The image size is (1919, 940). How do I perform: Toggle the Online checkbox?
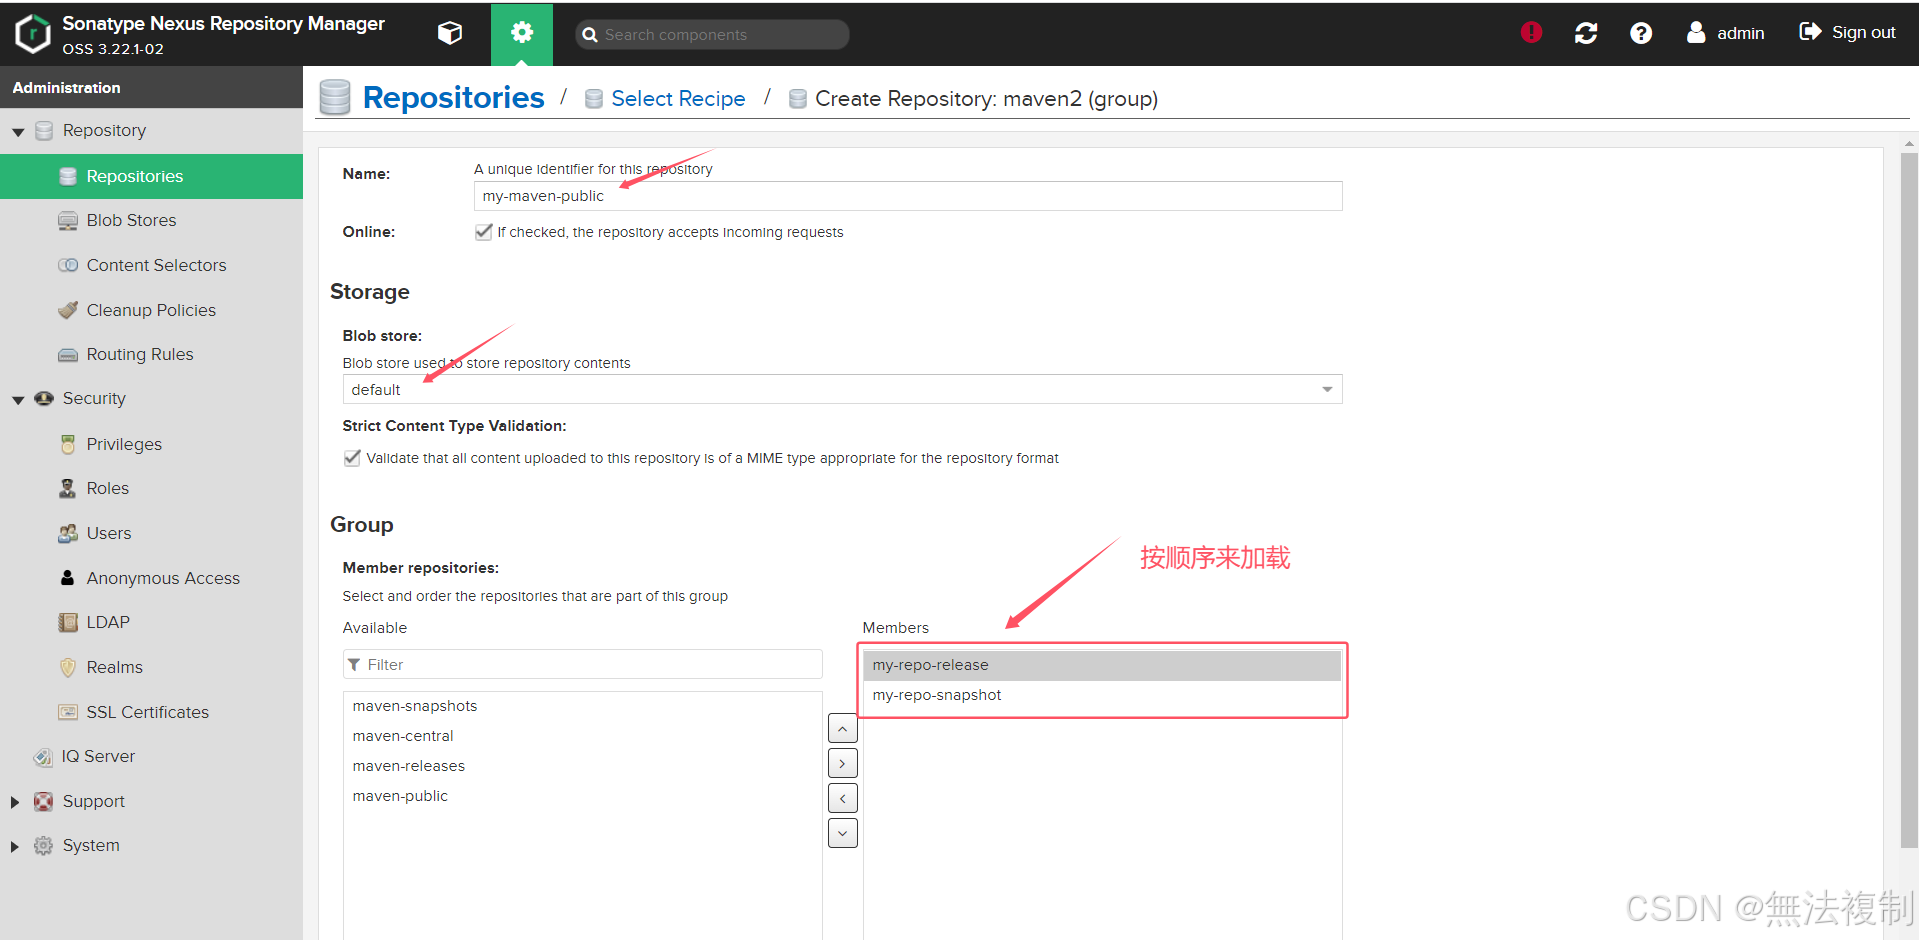(x=484, y=232)
